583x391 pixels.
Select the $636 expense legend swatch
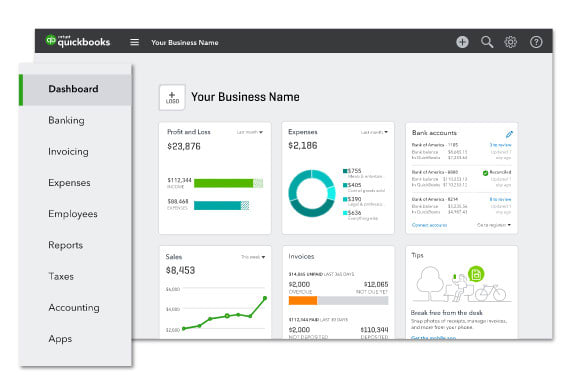click(x=345, y=213)
